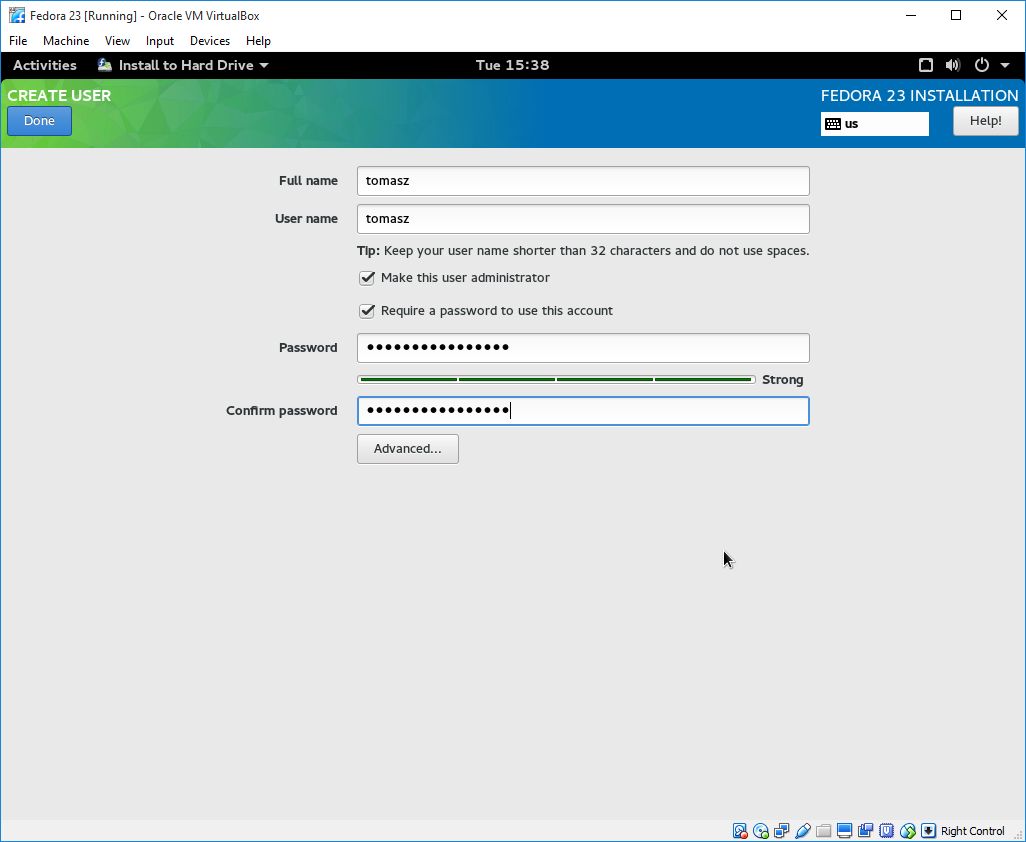Open Advanced user settings
This screenshot has width=1026, height=842.
pos(408,449)
